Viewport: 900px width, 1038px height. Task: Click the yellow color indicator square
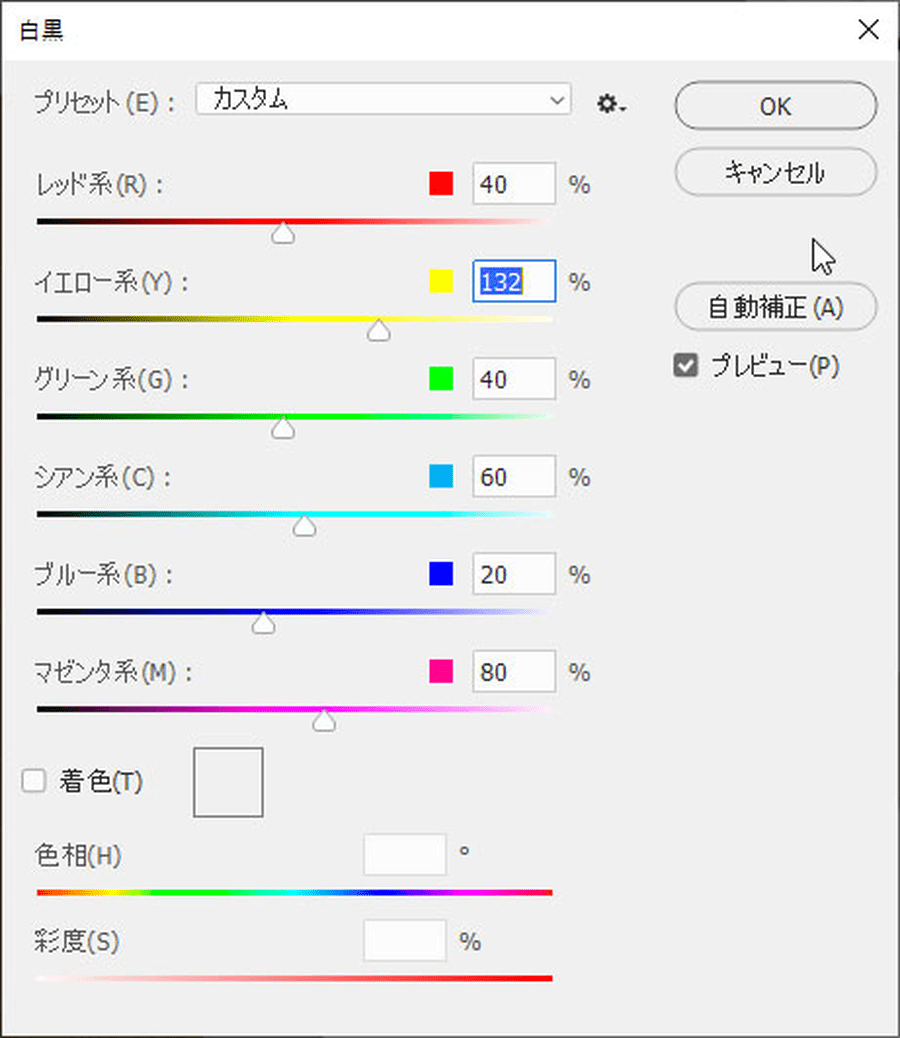(x=441, y=282)
